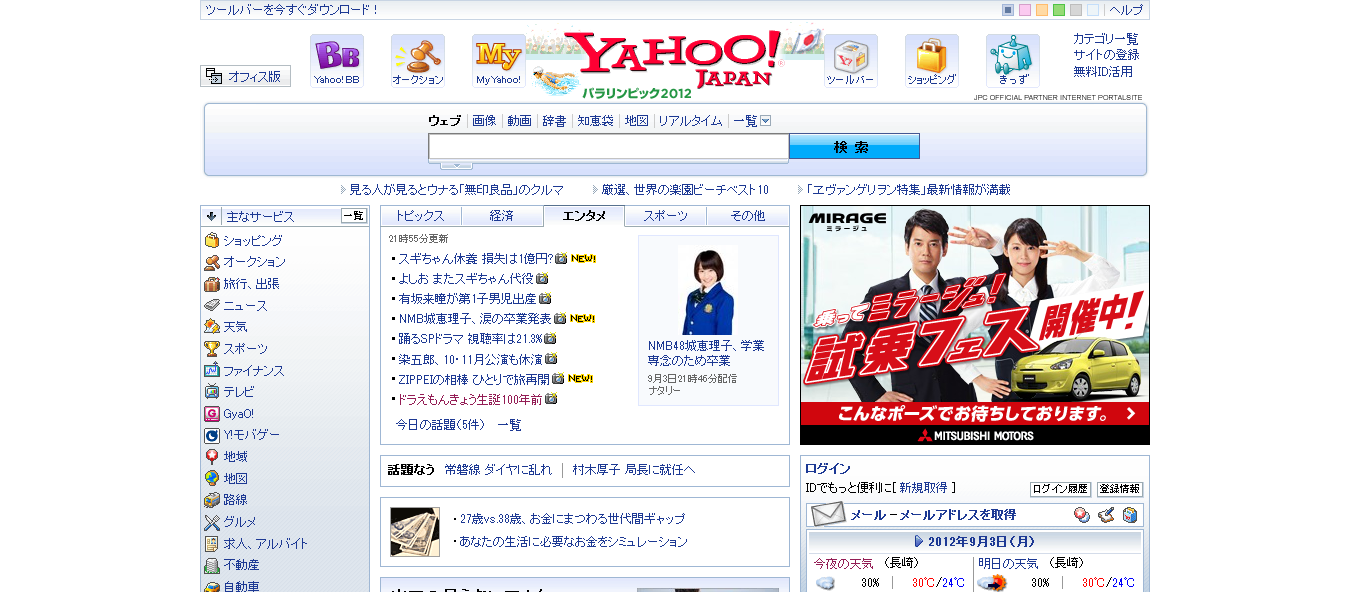The image size is (1349, 592).
Task: Click the ショッピング icon in the sidebar
Action: [x=212, y=241]
